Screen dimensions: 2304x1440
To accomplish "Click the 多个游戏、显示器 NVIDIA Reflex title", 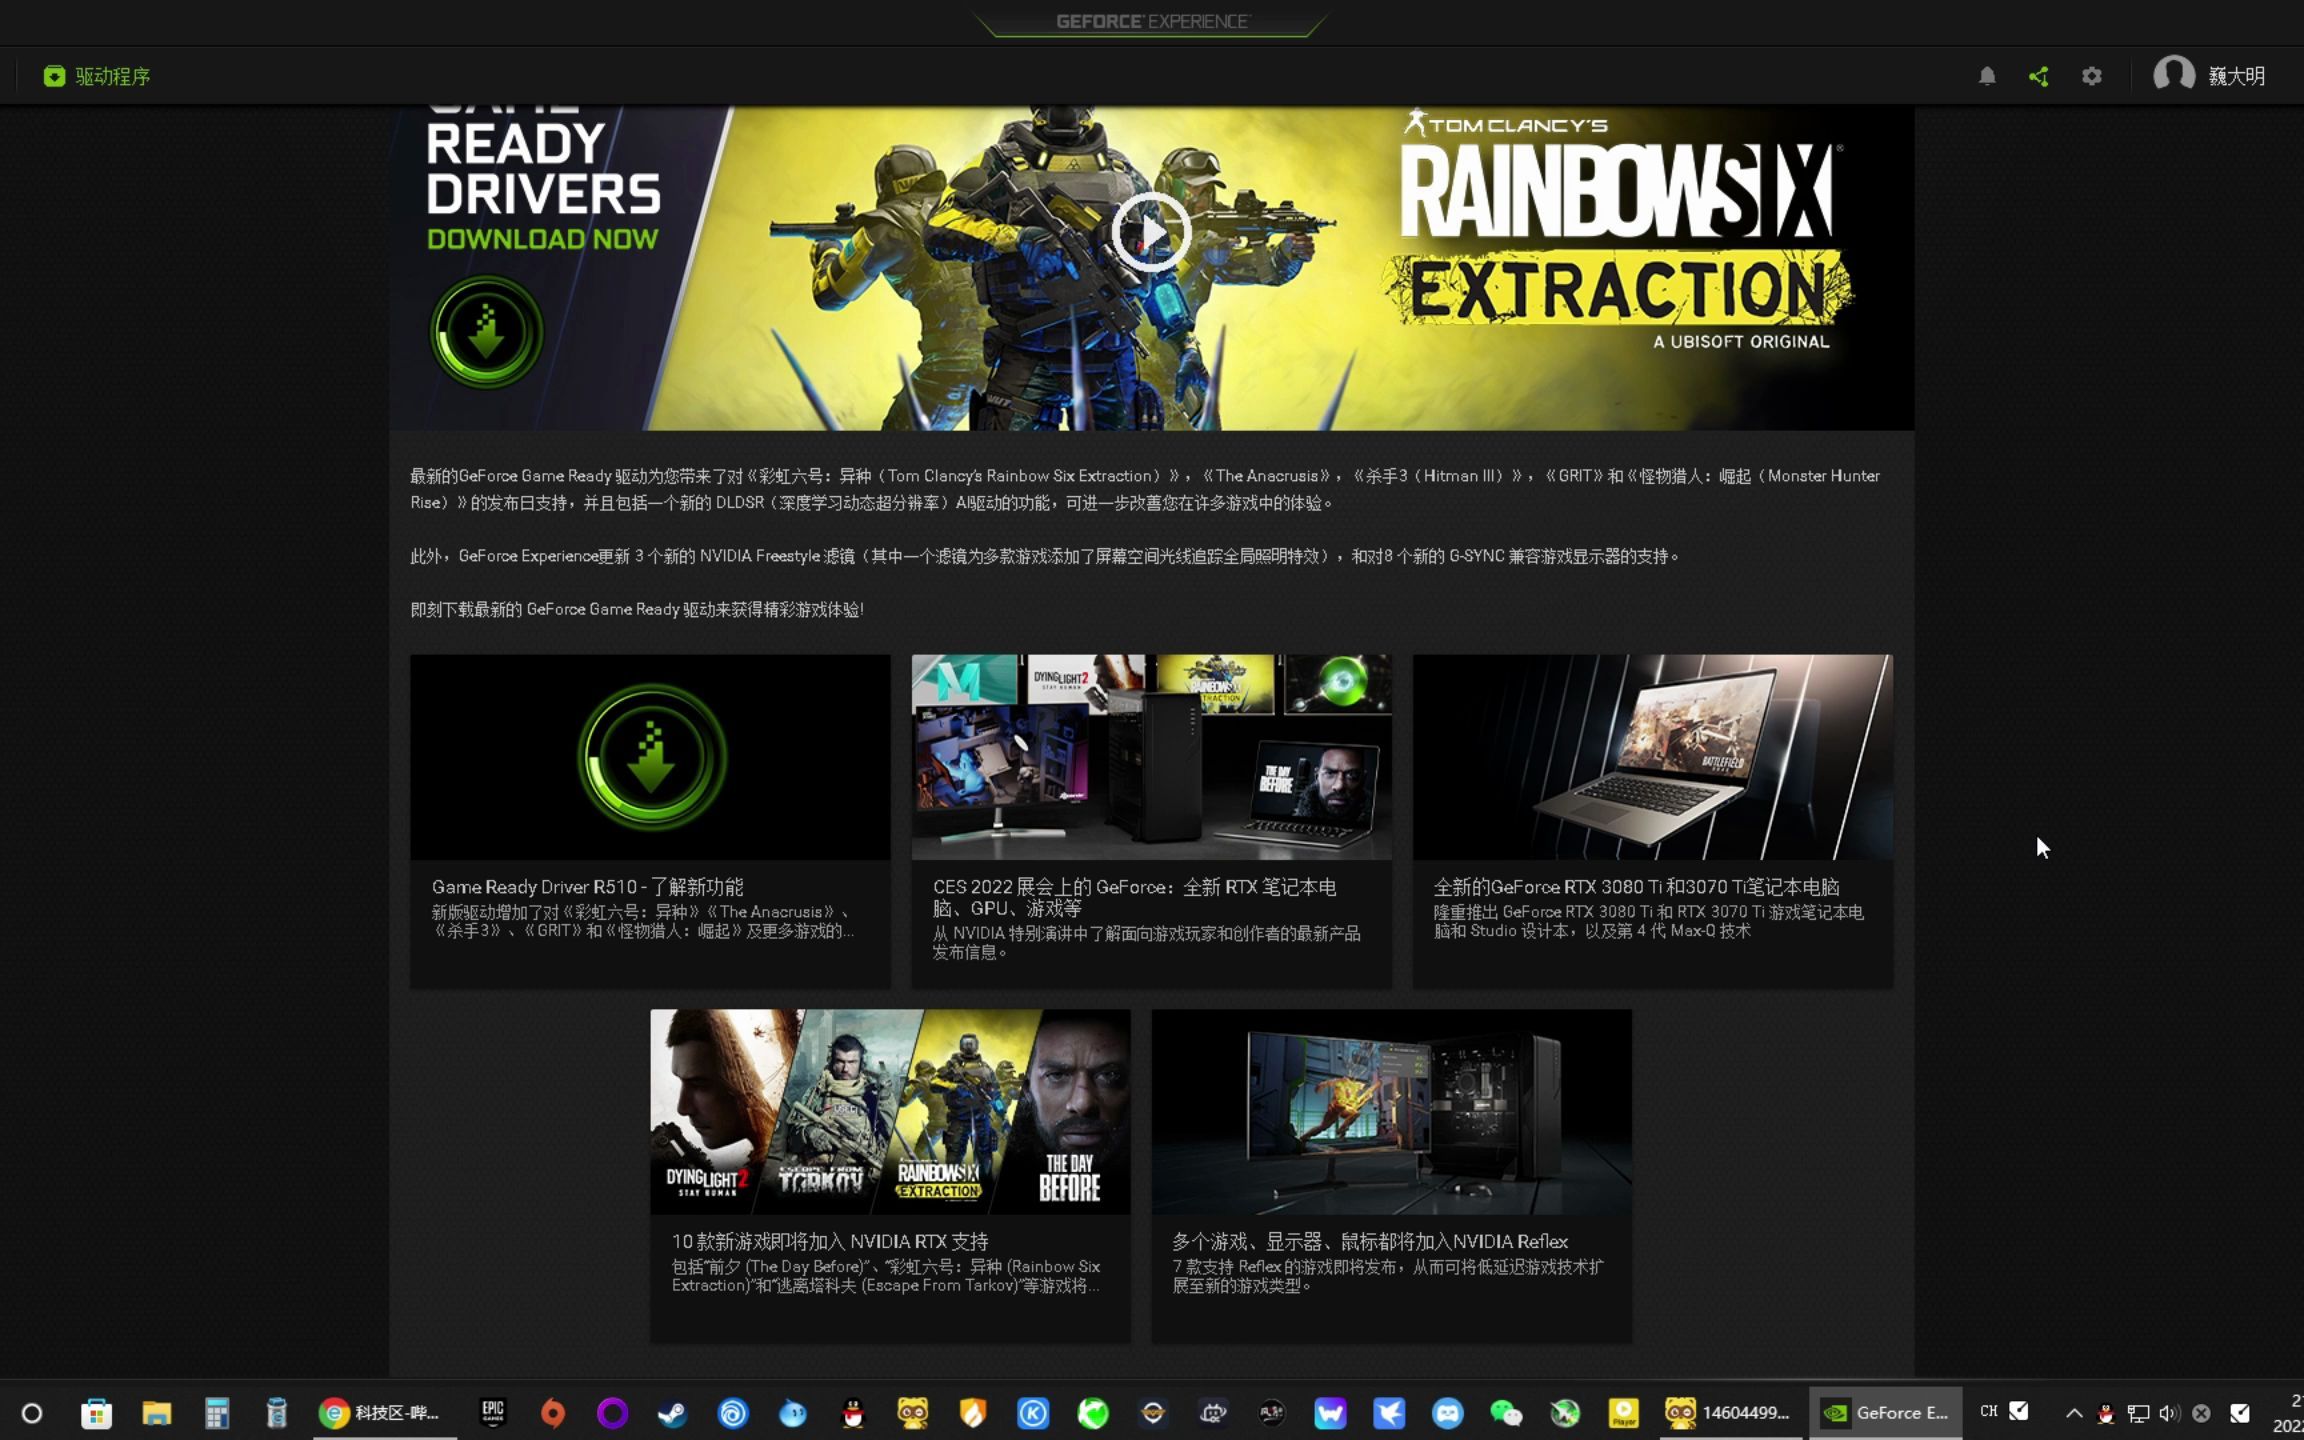I will pos(1369,1241).
